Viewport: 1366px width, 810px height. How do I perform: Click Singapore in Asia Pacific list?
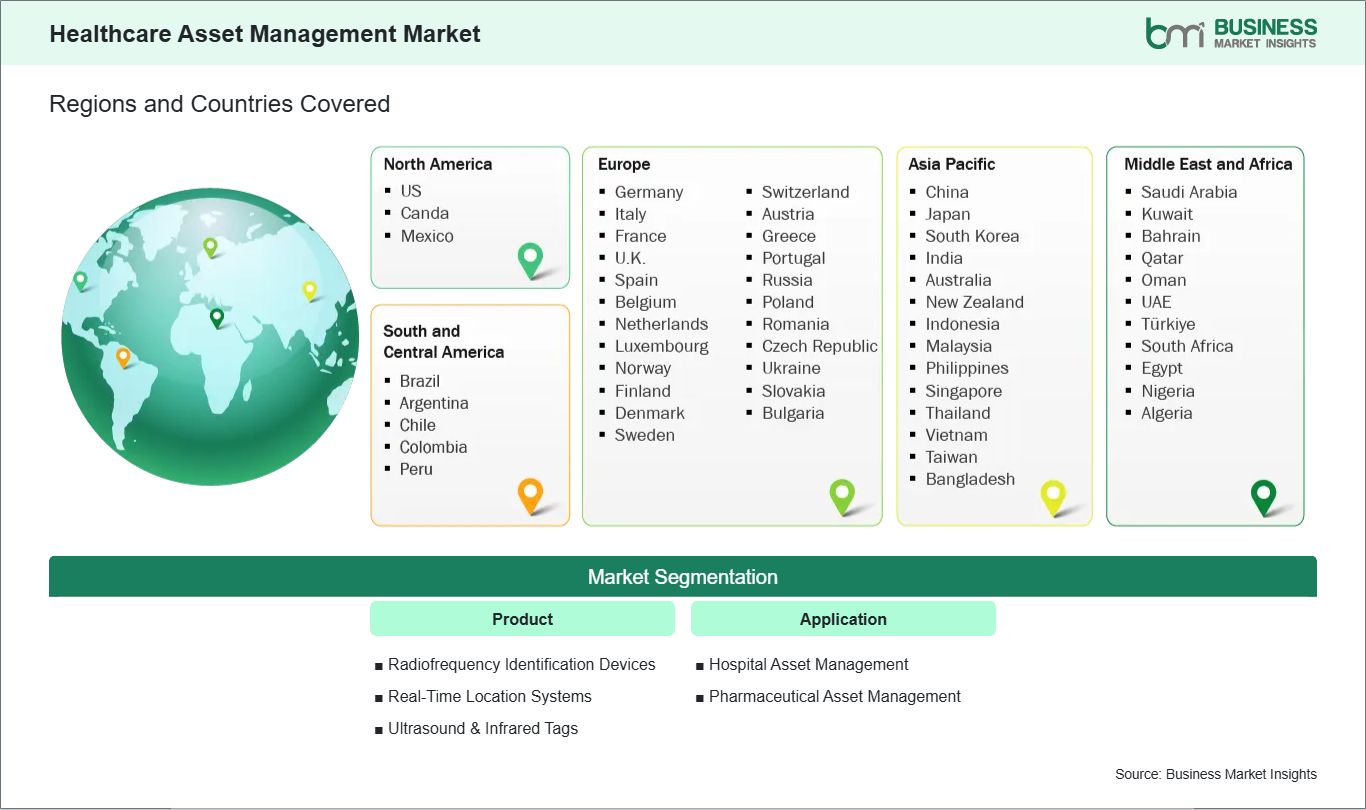point(964,391)
